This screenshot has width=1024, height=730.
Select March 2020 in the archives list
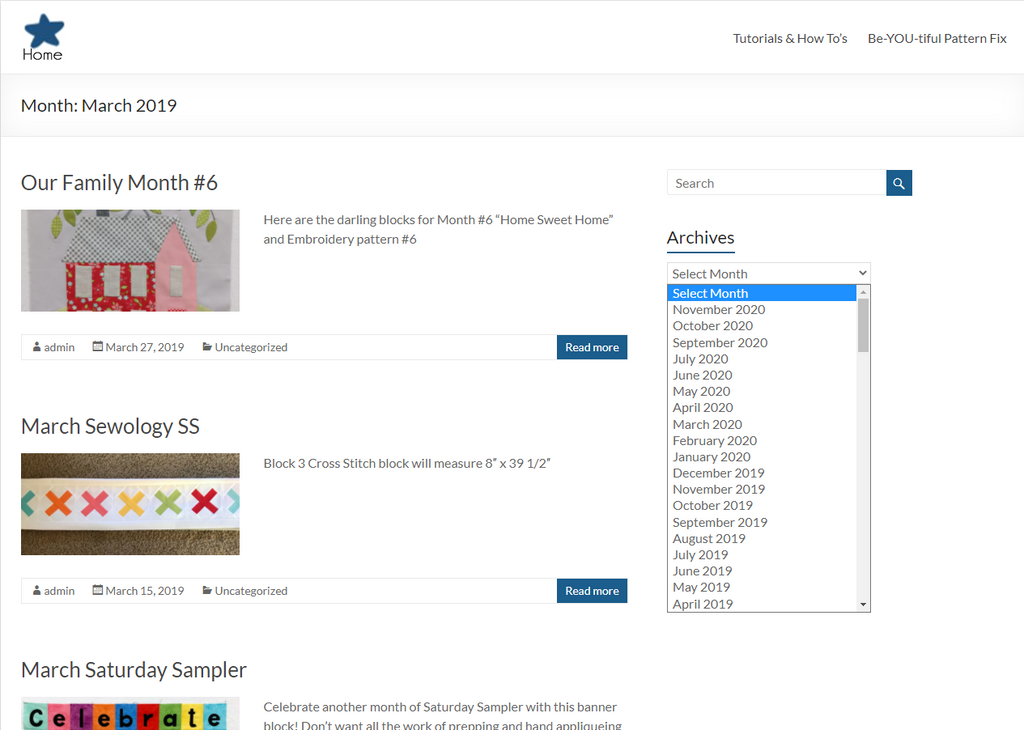(707, 424)
